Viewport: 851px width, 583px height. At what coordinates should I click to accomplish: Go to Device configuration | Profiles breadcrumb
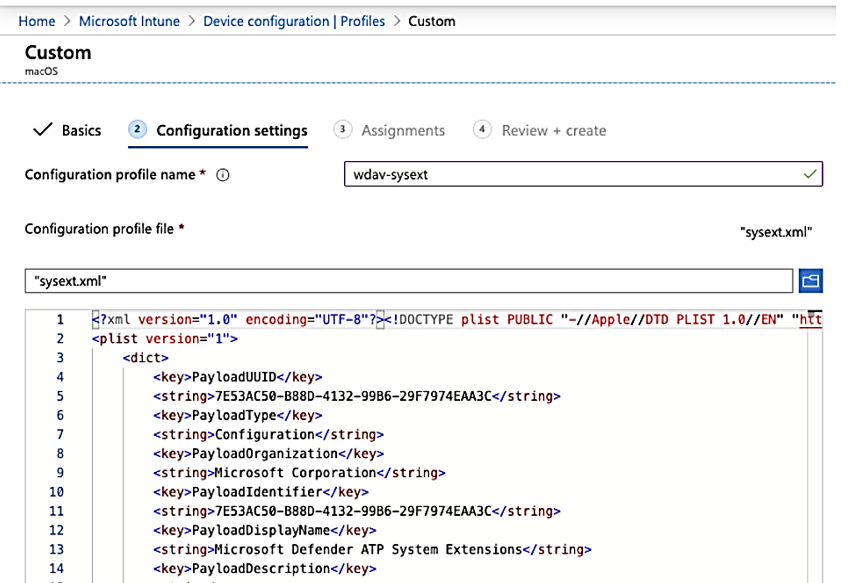tap(294, 21)
